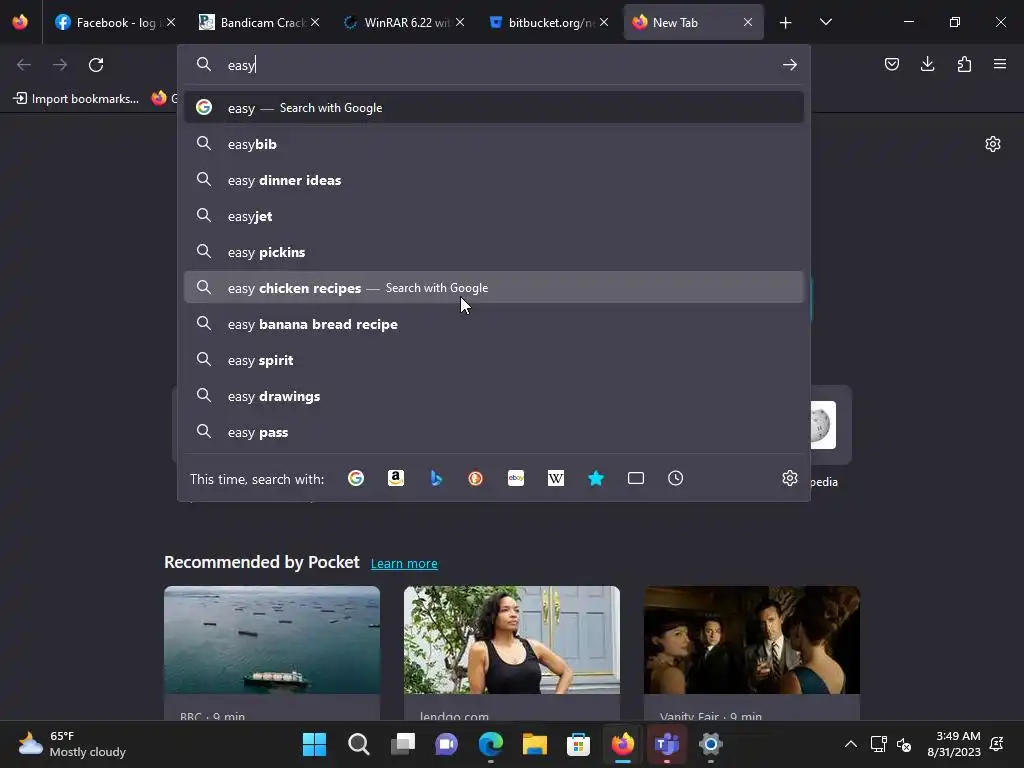Choose the easy banana bread recipe suggestion
The image size is (1024, 768).
[x=494, y=324]
